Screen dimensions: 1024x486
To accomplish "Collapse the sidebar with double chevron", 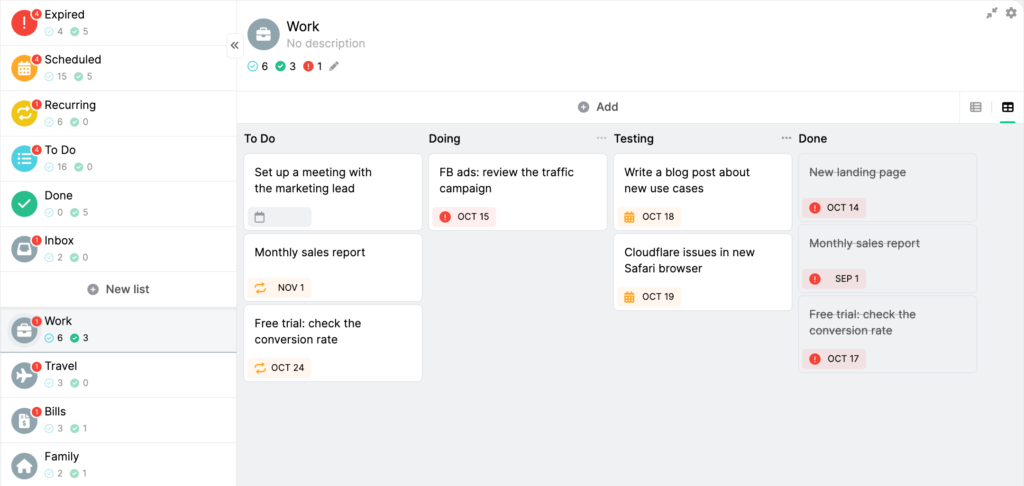I will [234, 45].
